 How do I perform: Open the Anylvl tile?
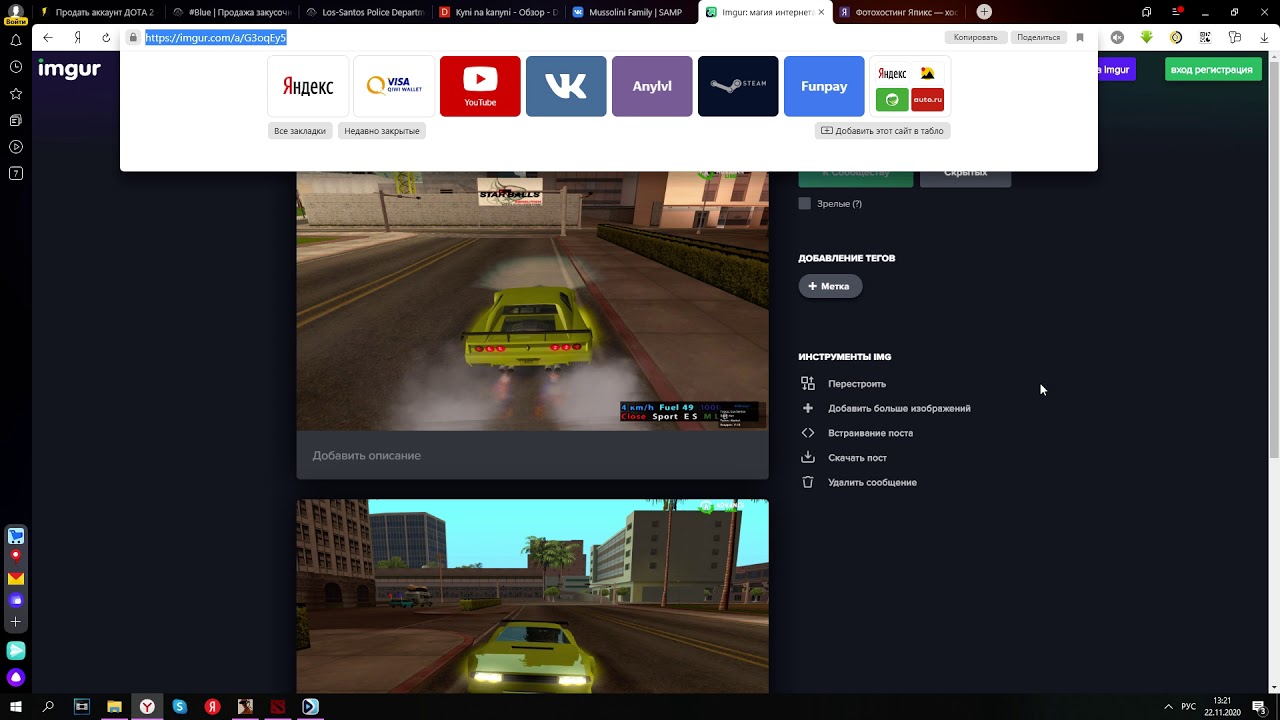652,86
